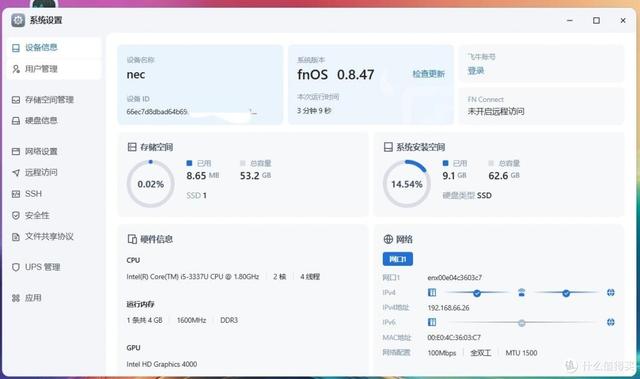
Task: Open 网络设置 in the sidebar
Action: 53,151
